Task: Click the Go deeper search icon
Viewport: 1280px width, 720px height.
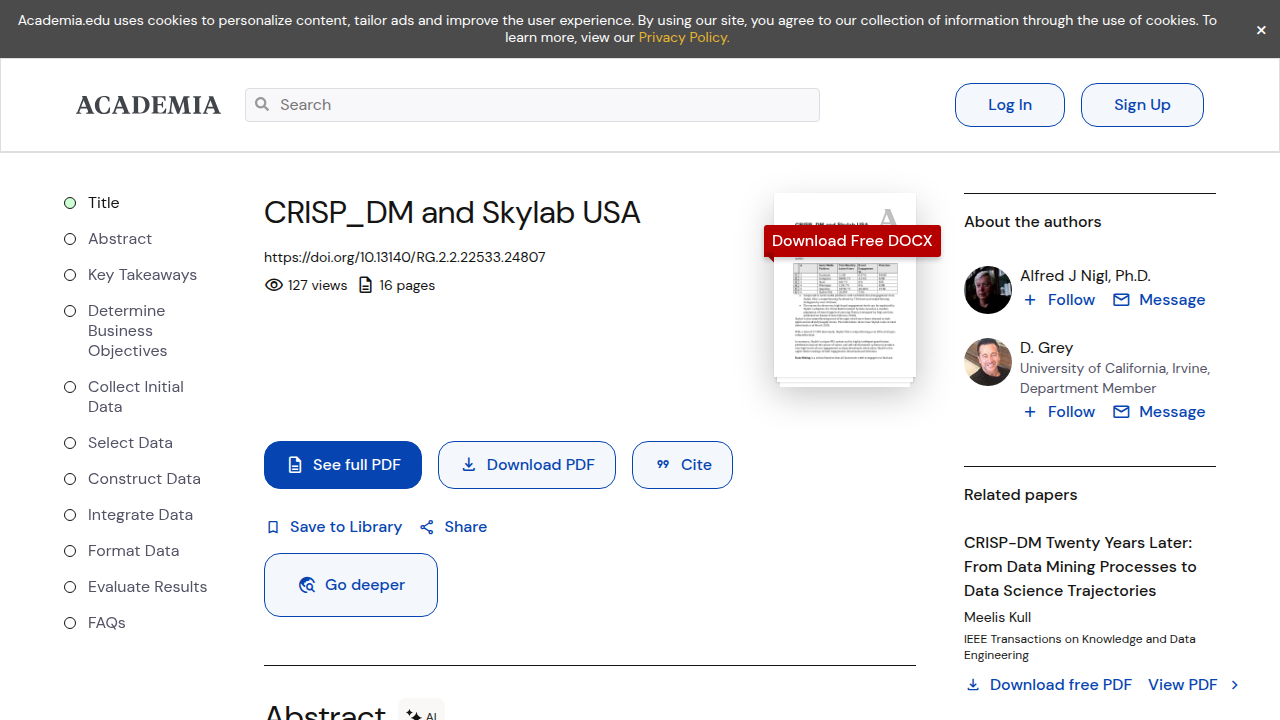Action: [x=307, y=585]
